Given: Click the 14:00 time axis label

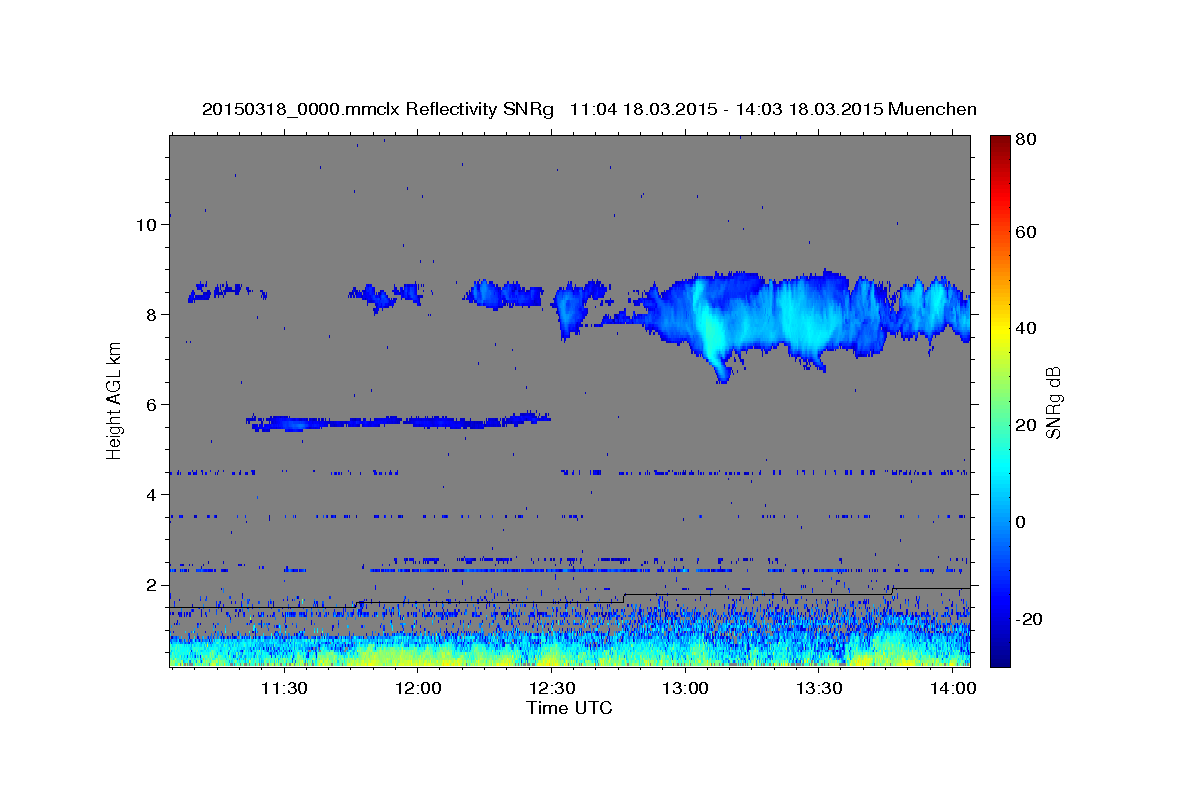Looking at the screenshot, I should [952, 688].
